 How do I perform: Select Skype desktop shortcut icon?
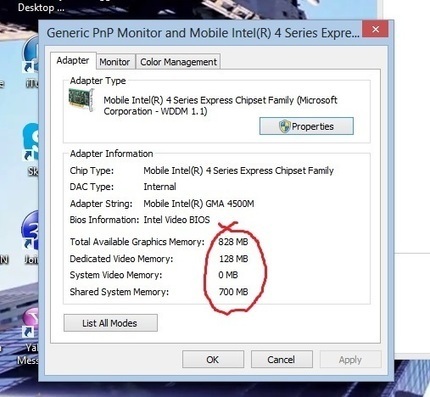click(31, 142)
